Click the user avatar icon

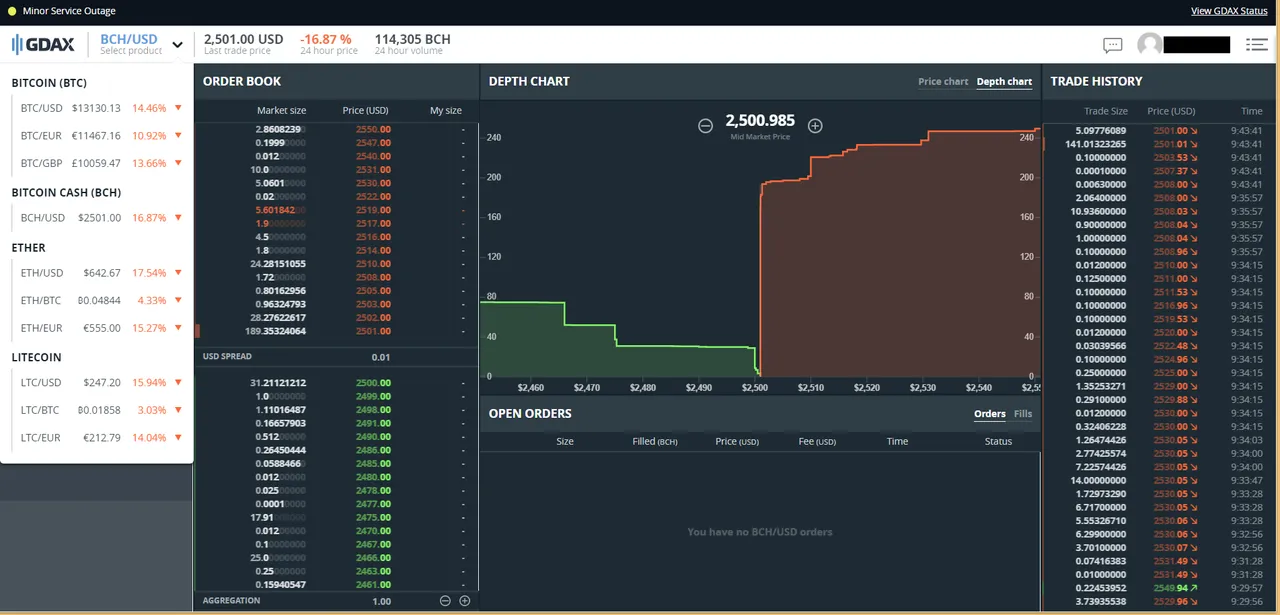click(1150, 45)
